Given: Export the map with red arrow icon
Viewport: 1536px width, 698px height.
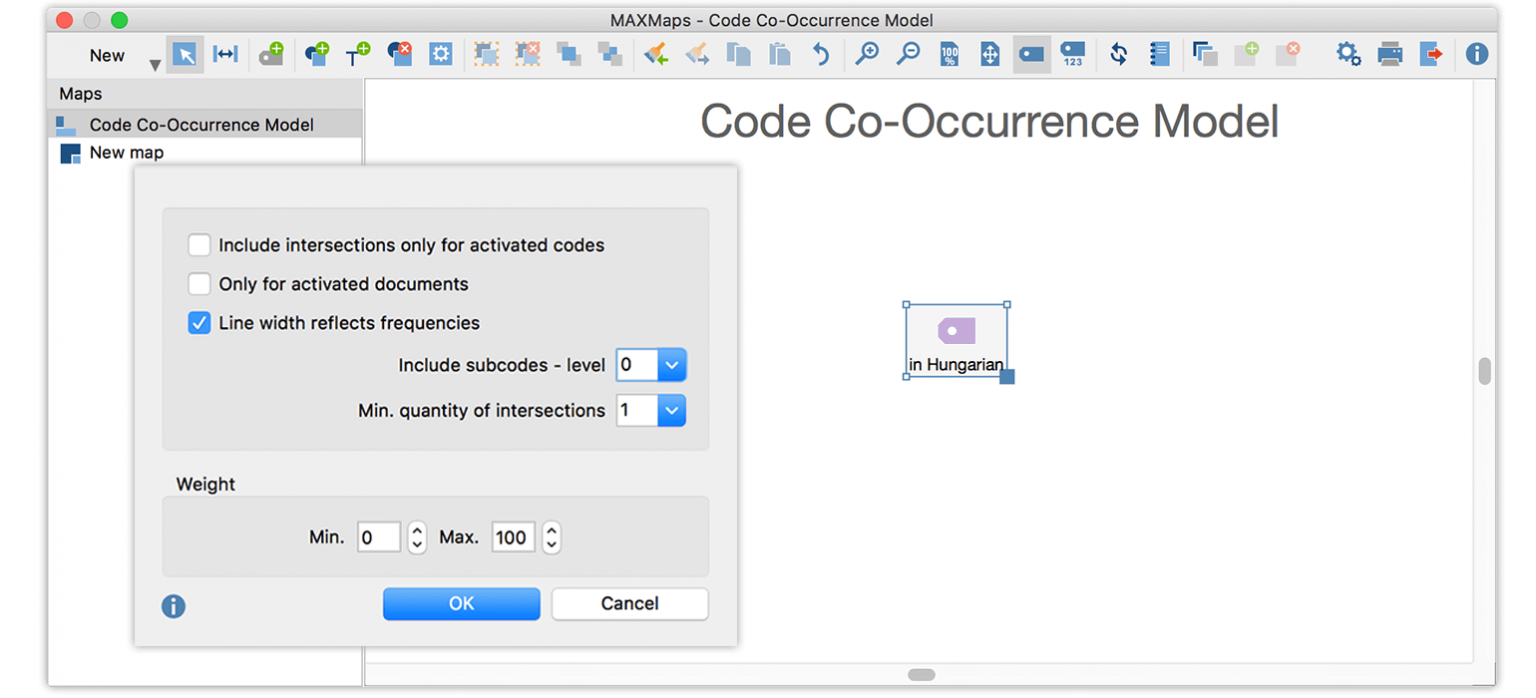Looking at the screenshot, I should point(1431,54).
